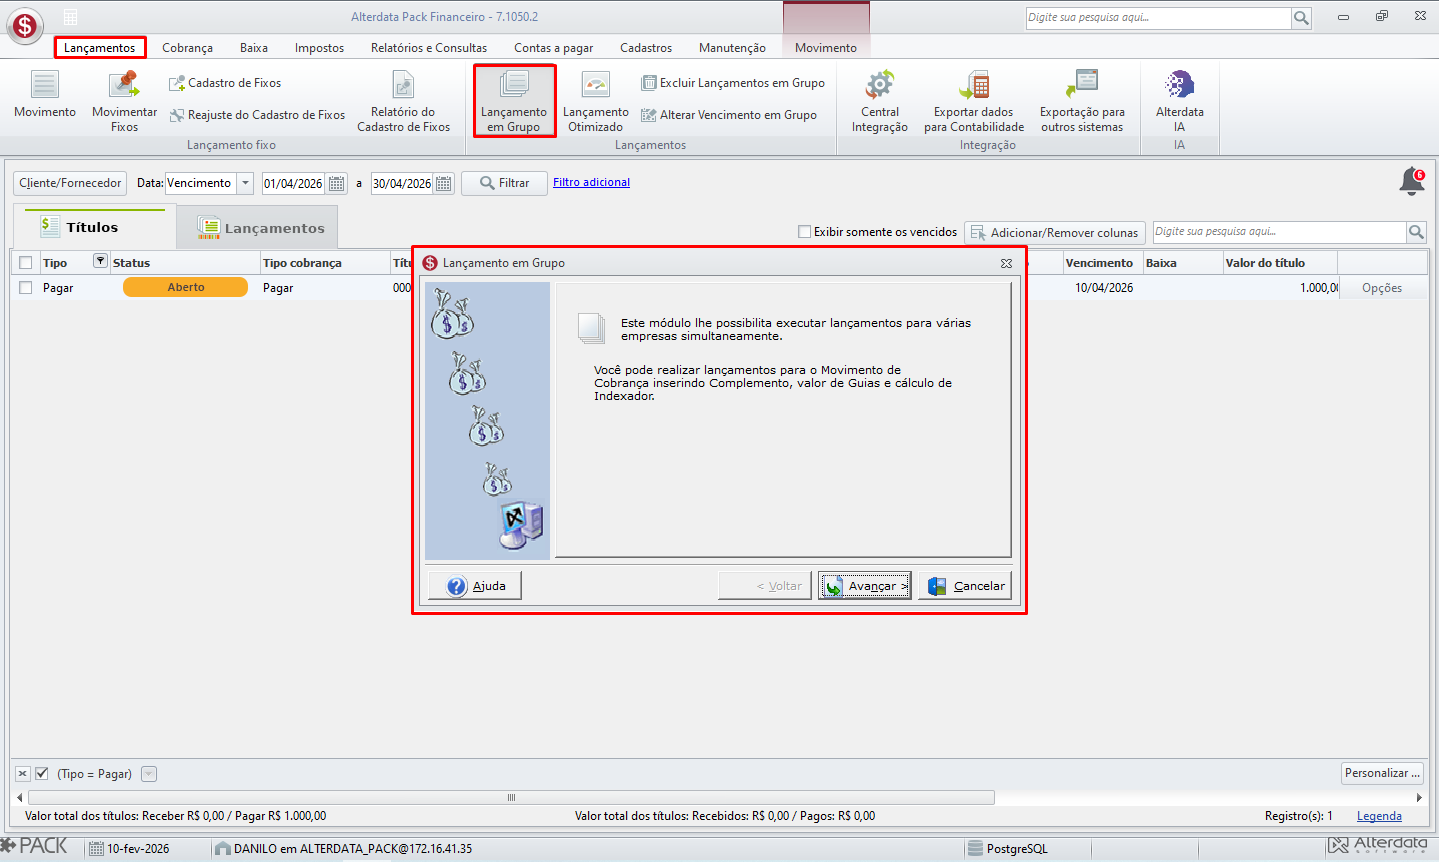Viewport: 1439px width, 862px height.
Task: Uncheck the Tipo = Pagar filter
Action: click(42, 774)
